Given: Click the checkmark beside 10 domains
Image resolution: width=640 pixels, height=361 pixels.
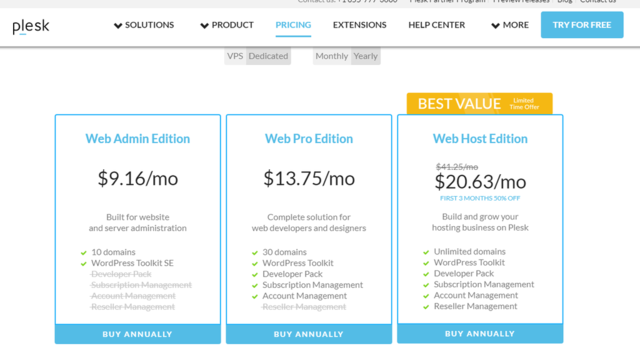Looking at the screenshot, I should (84, 253).
